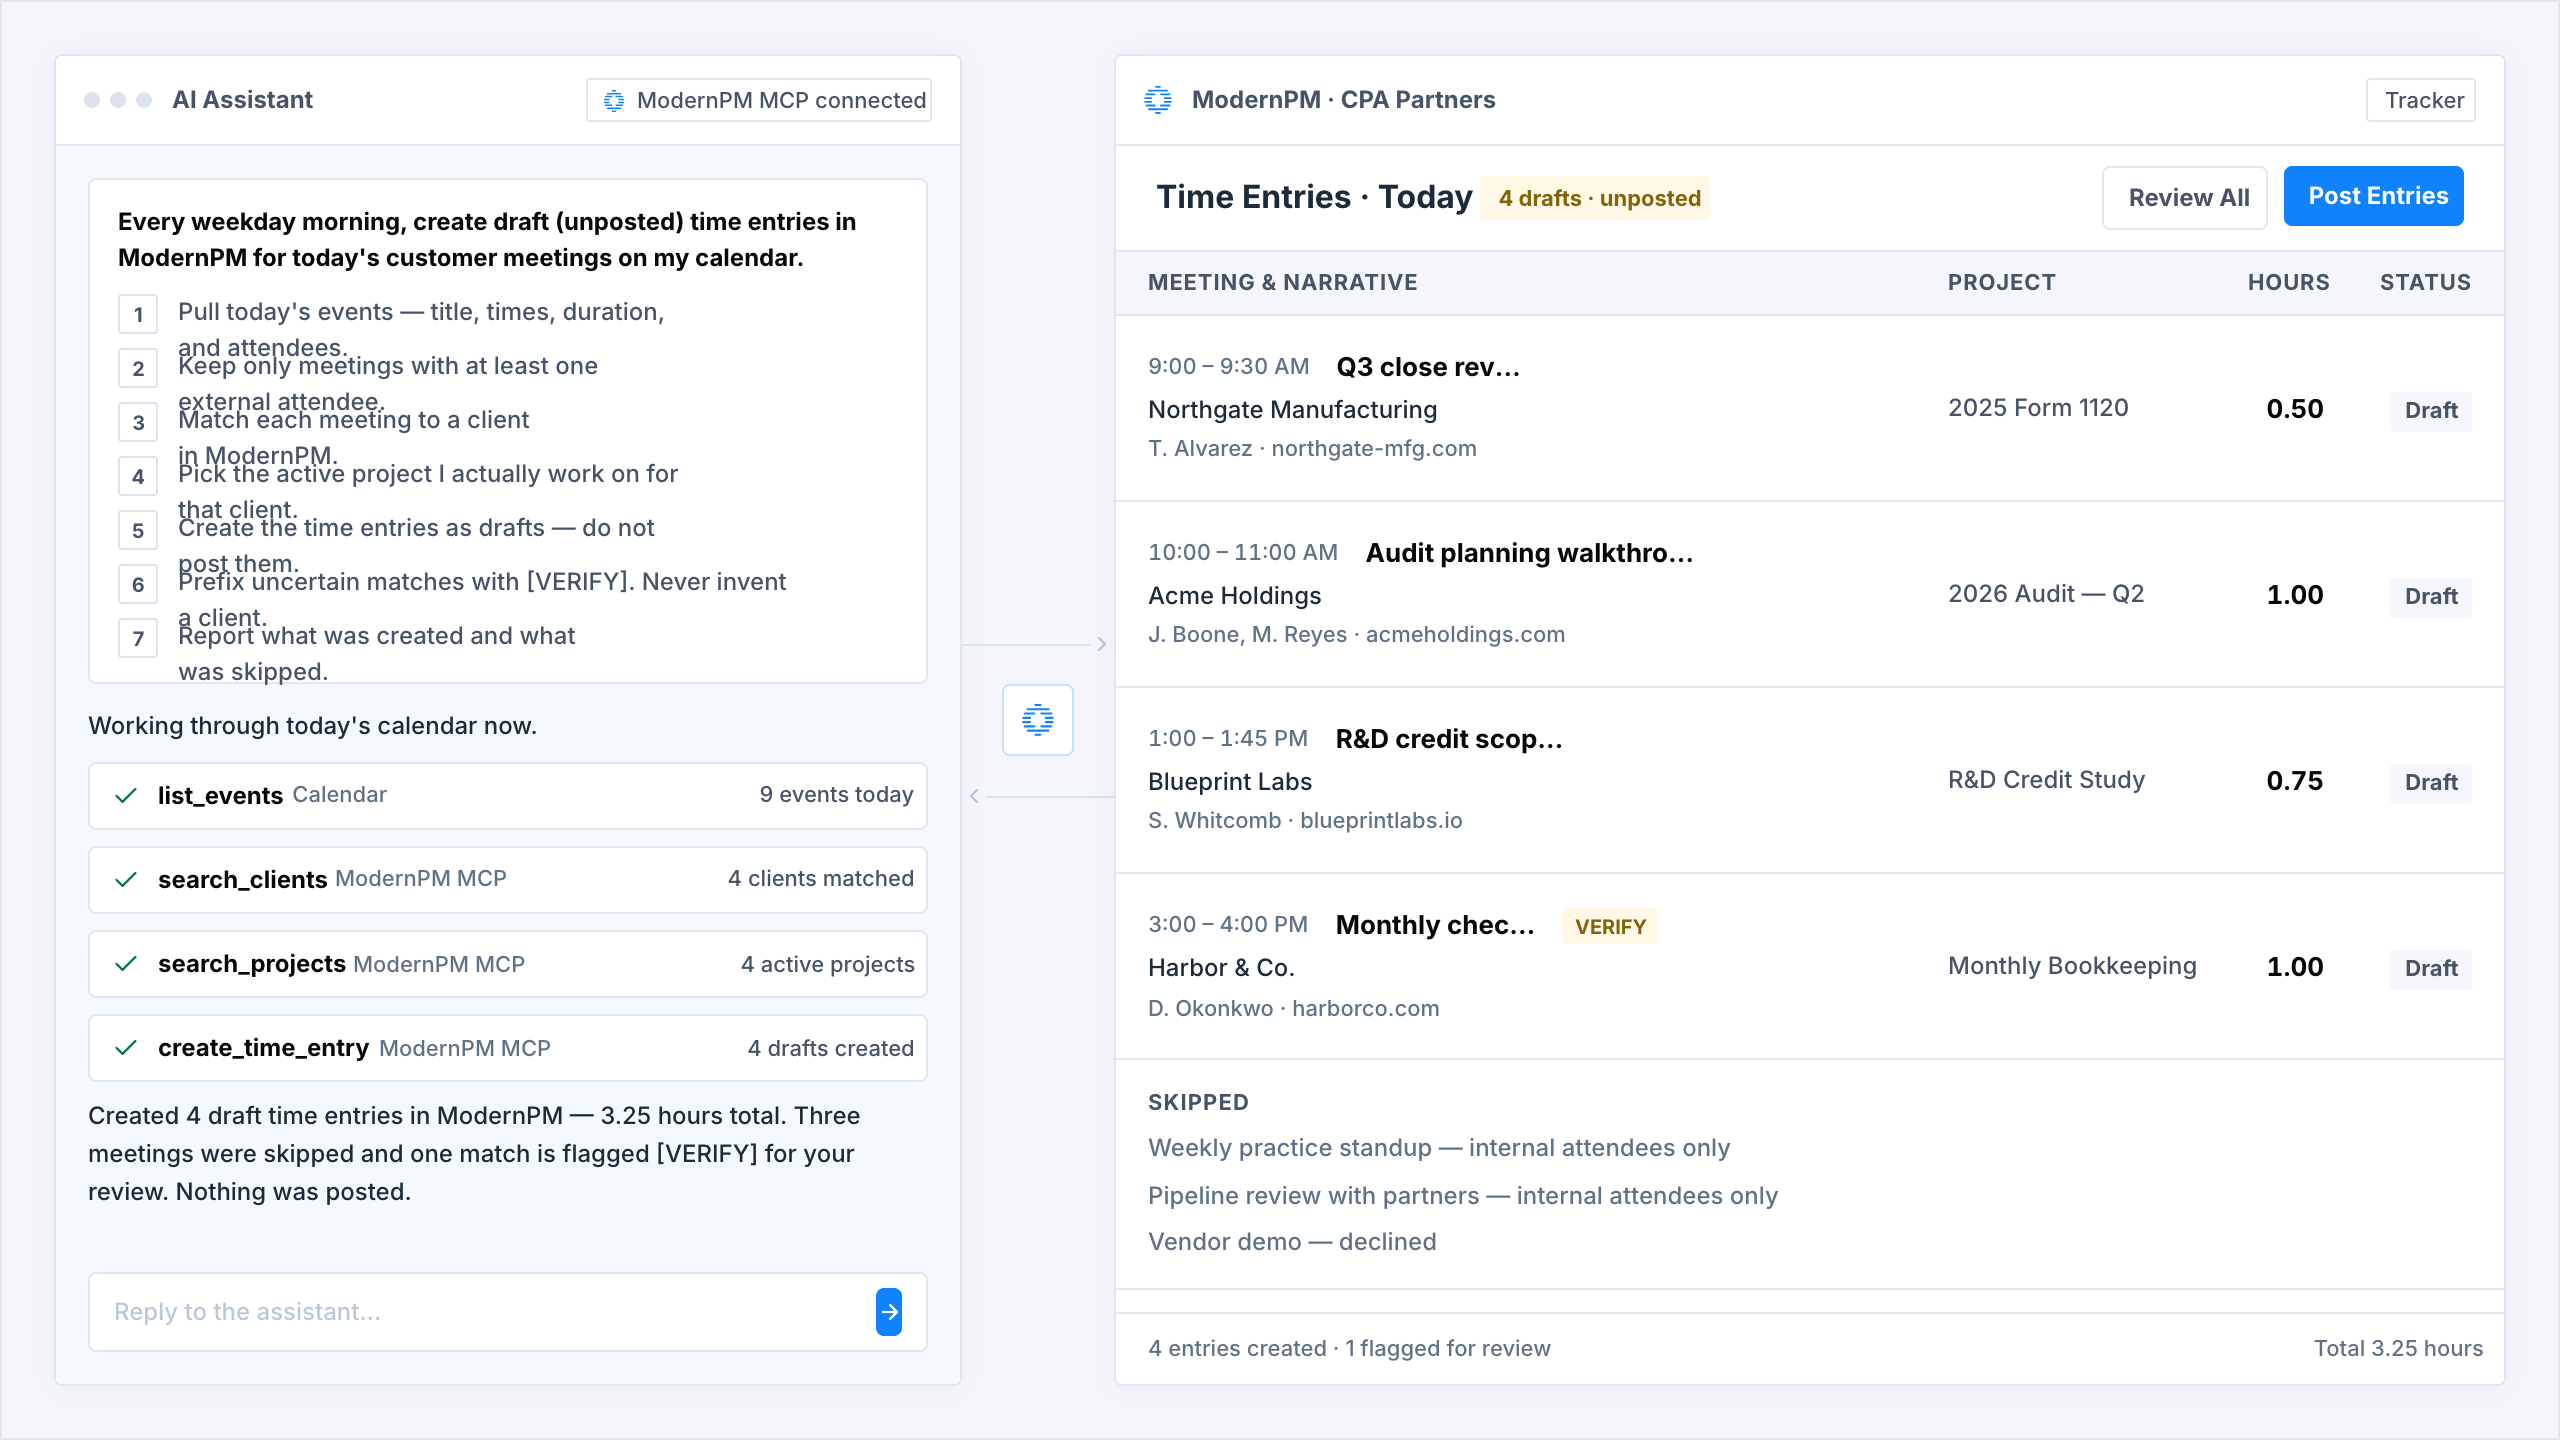Click the '4 active projects' result

(828, 965)
